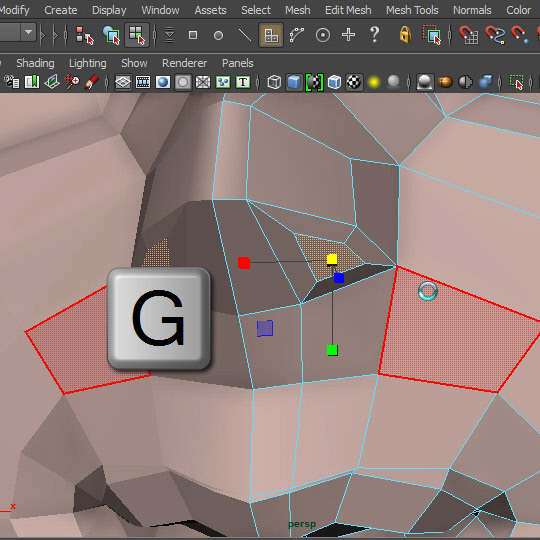Open the Normals menu
This screenshot has height=540, width=540.
coord(472,10)
